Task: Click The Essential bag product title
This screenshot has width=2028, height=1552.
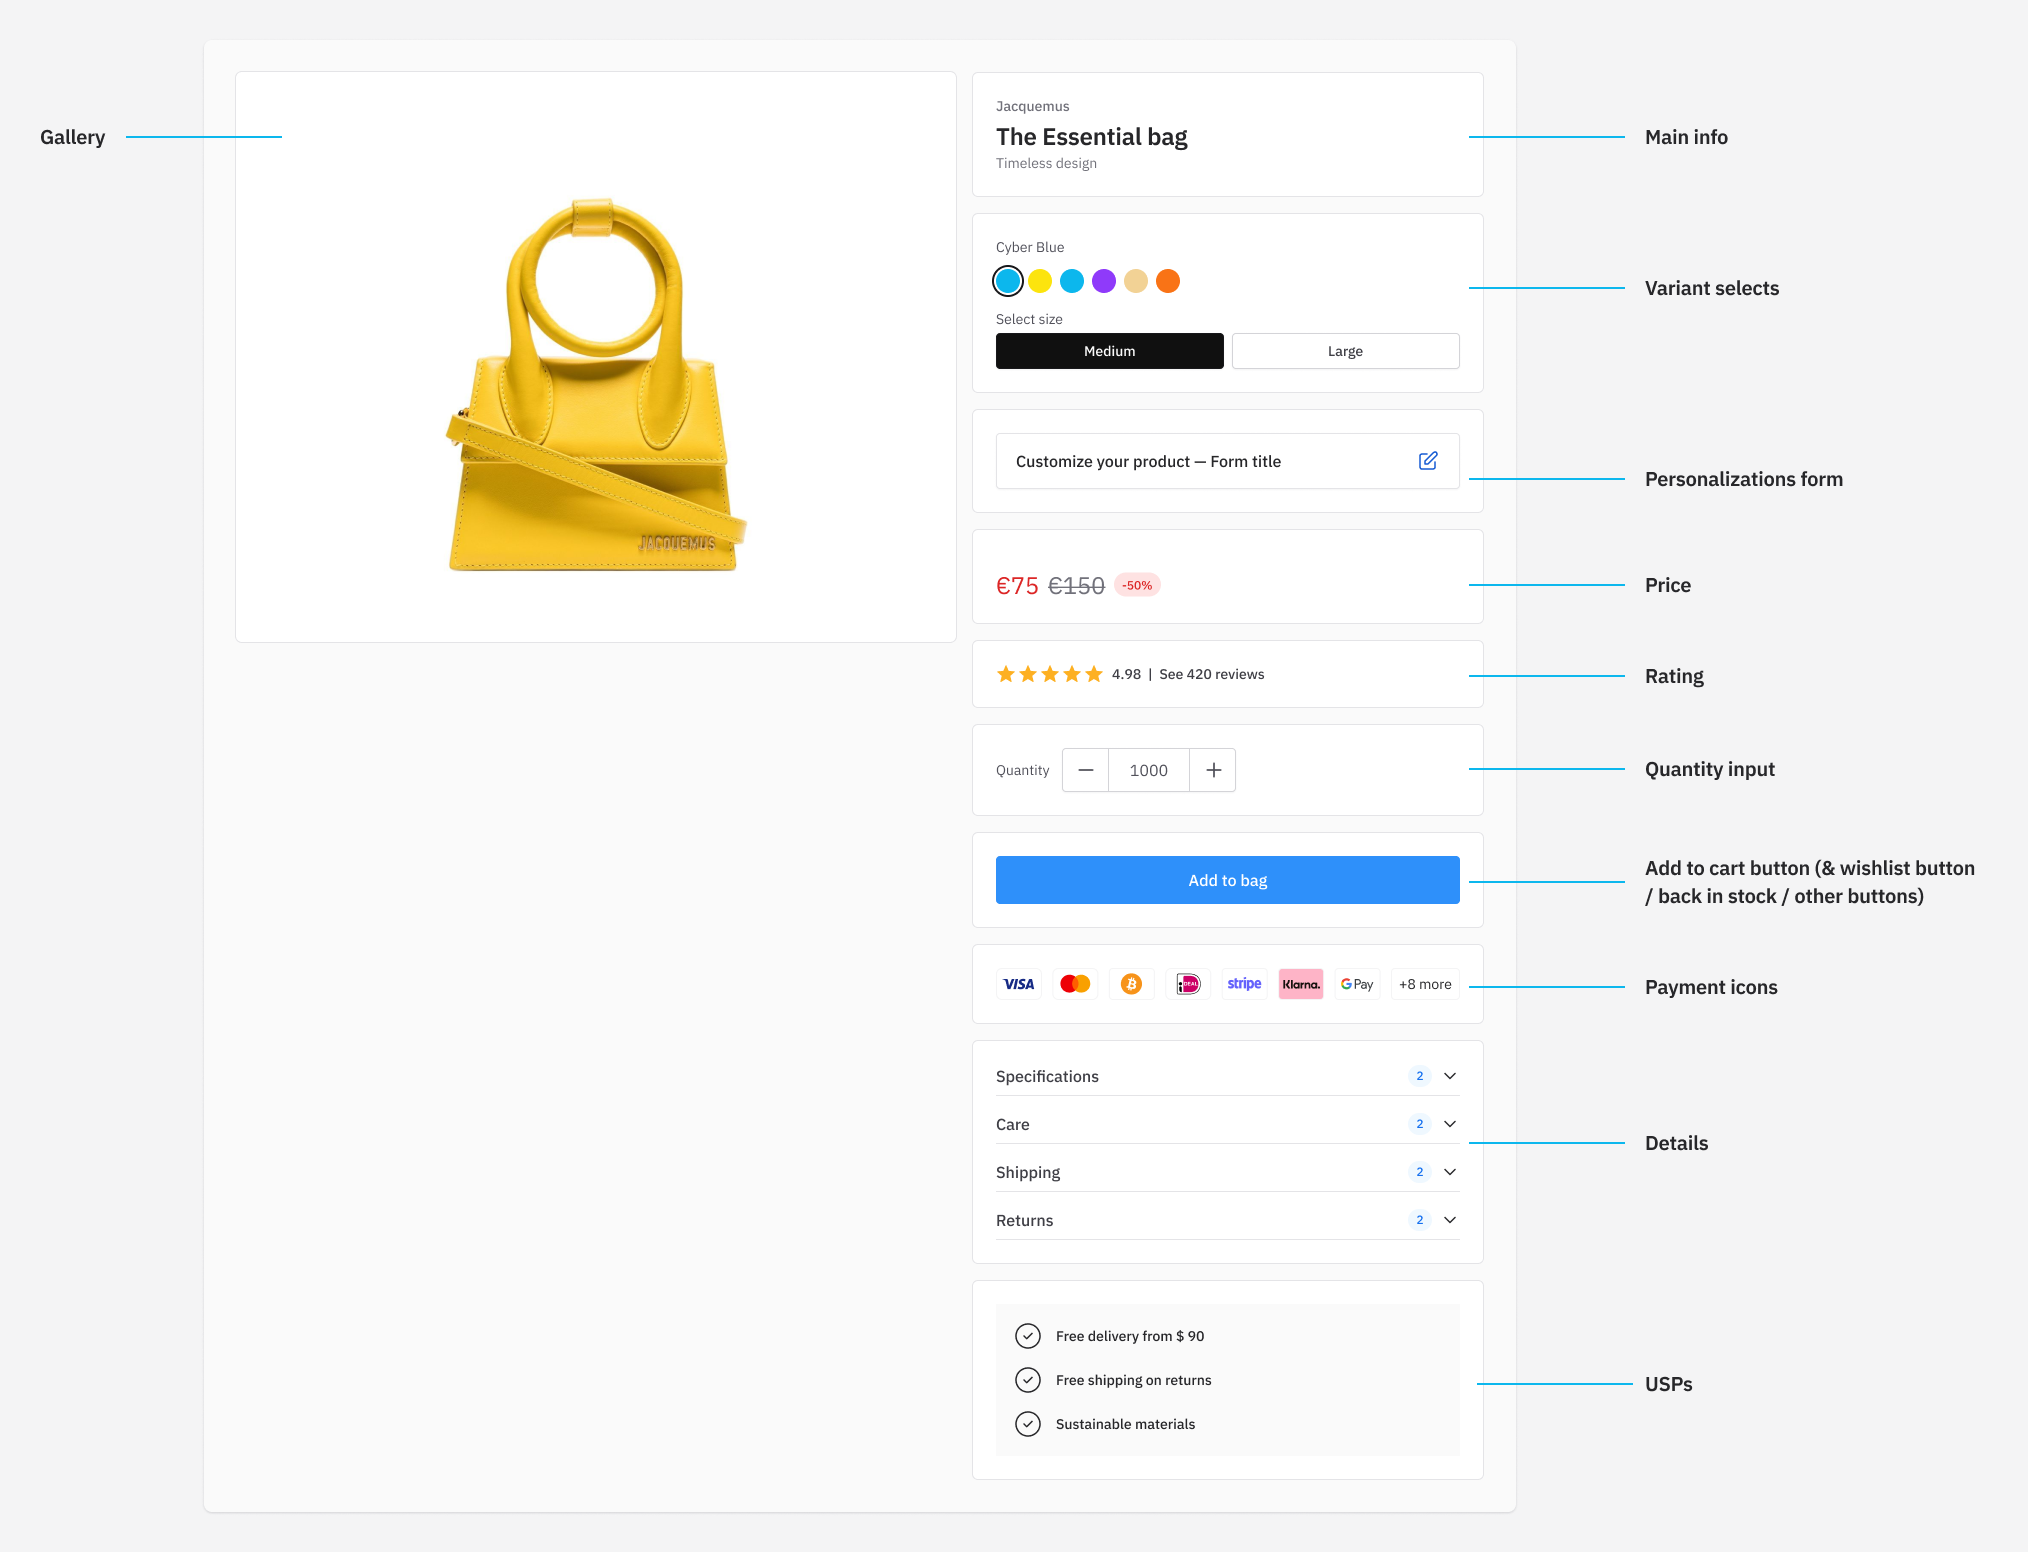Action: point(1091,137)
